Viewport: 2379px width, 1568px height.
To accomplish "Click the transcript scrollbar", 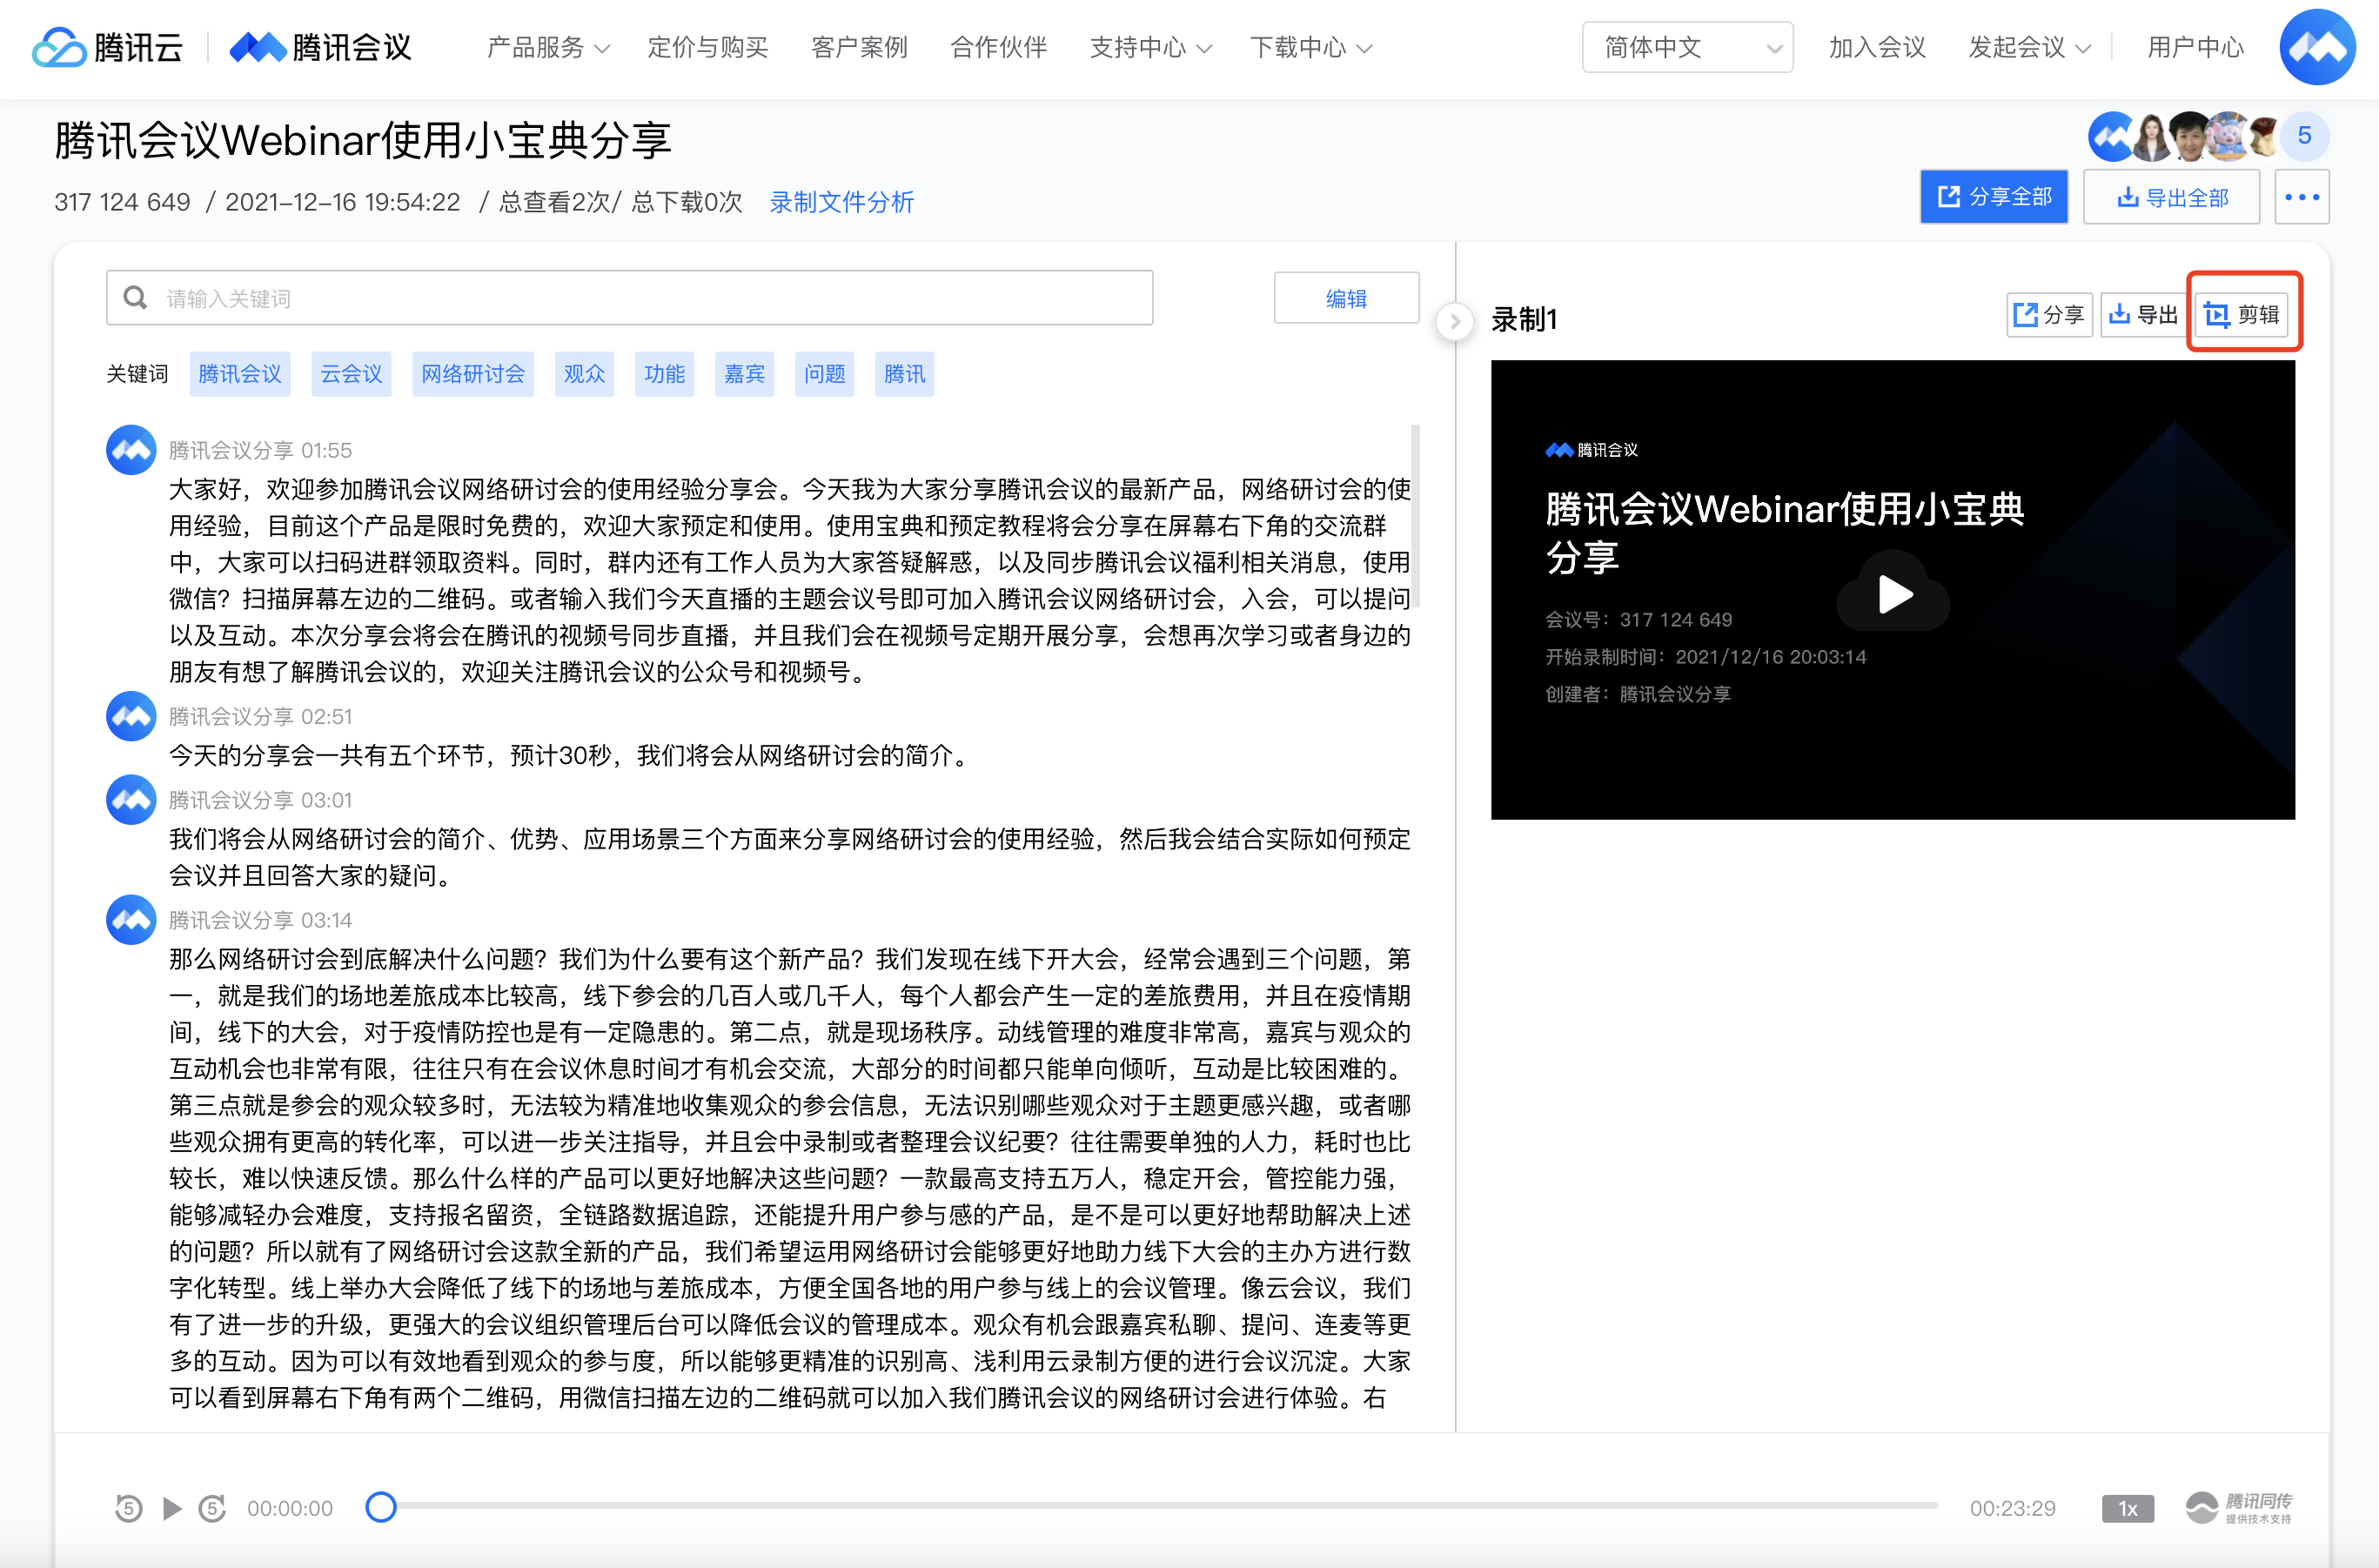I will [x=1415, y=515].
